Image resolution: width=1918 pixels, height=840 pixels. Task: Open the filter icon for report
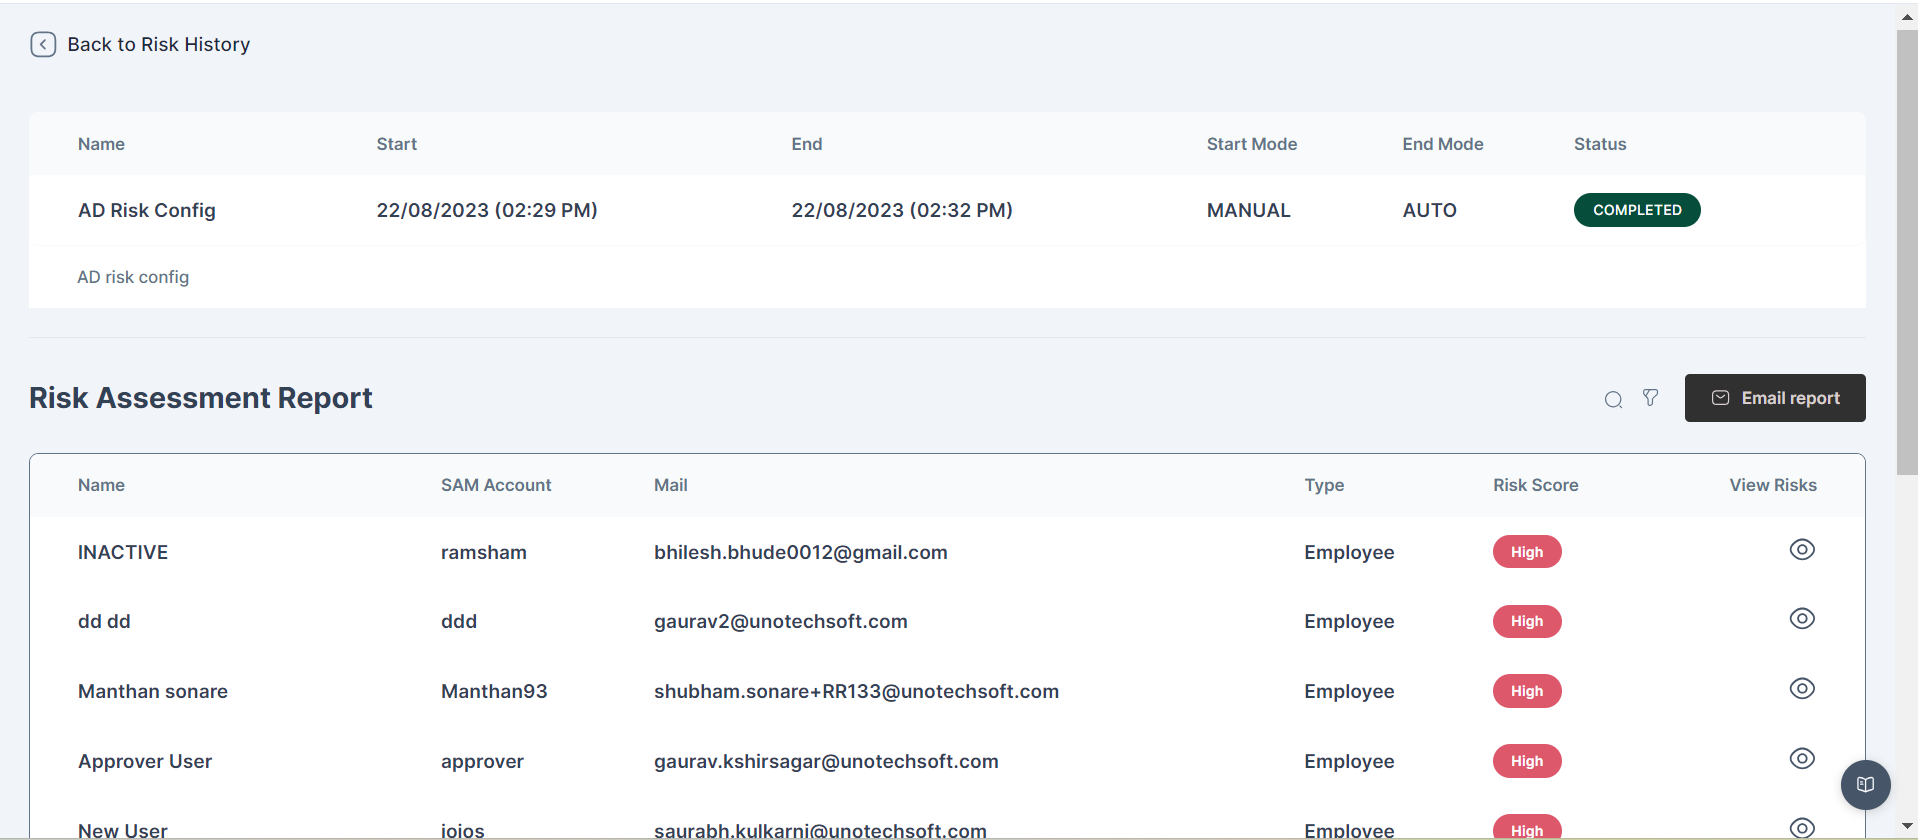pyautogui.click(x=1650, y=398)
